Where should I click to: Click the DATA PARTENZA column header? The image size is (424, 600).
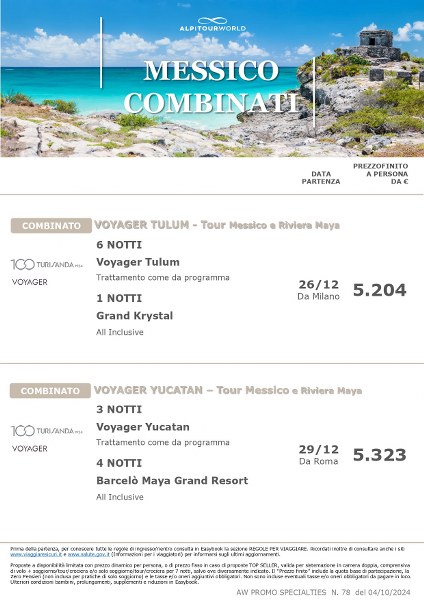pos(321,178)
